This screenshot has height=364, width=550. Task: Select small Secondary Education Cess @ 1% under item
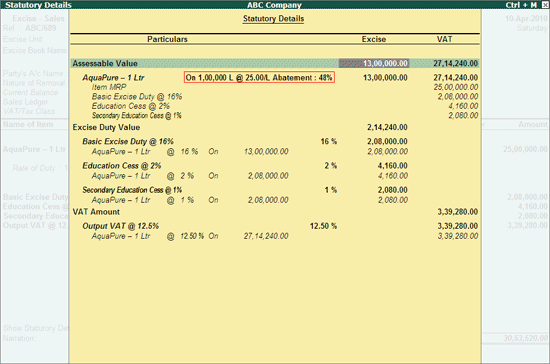click(x=136, y=115)
